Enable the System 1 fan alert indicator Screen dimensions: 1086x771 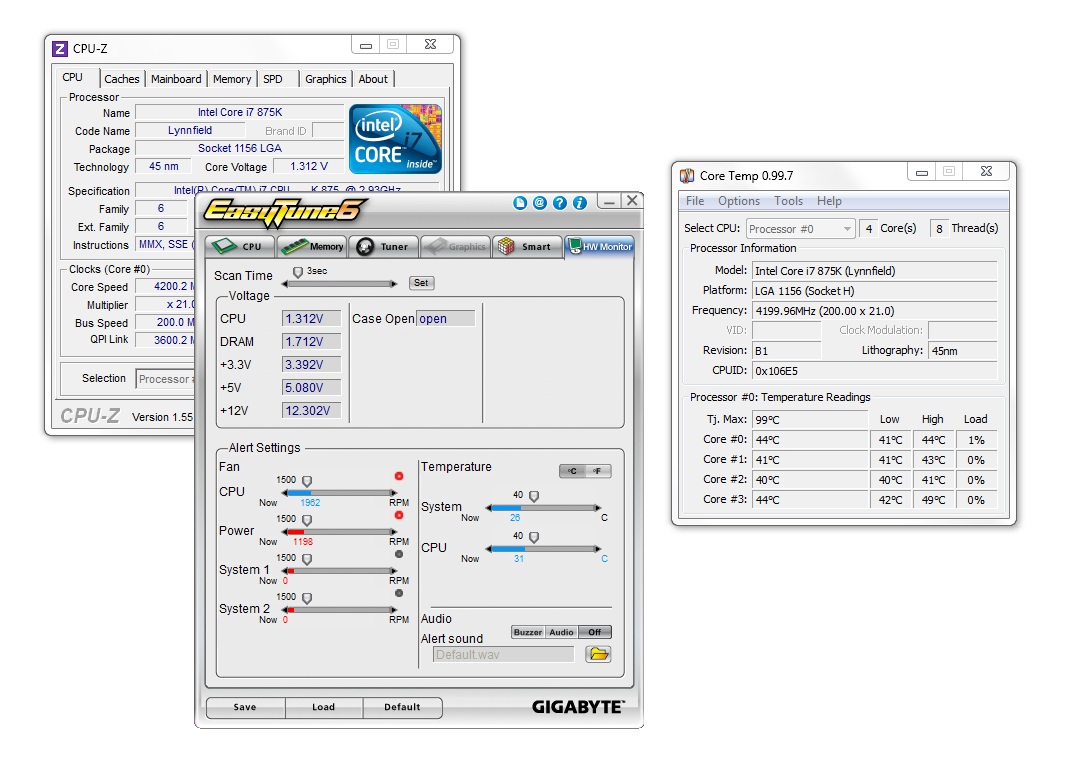(399, 554)
